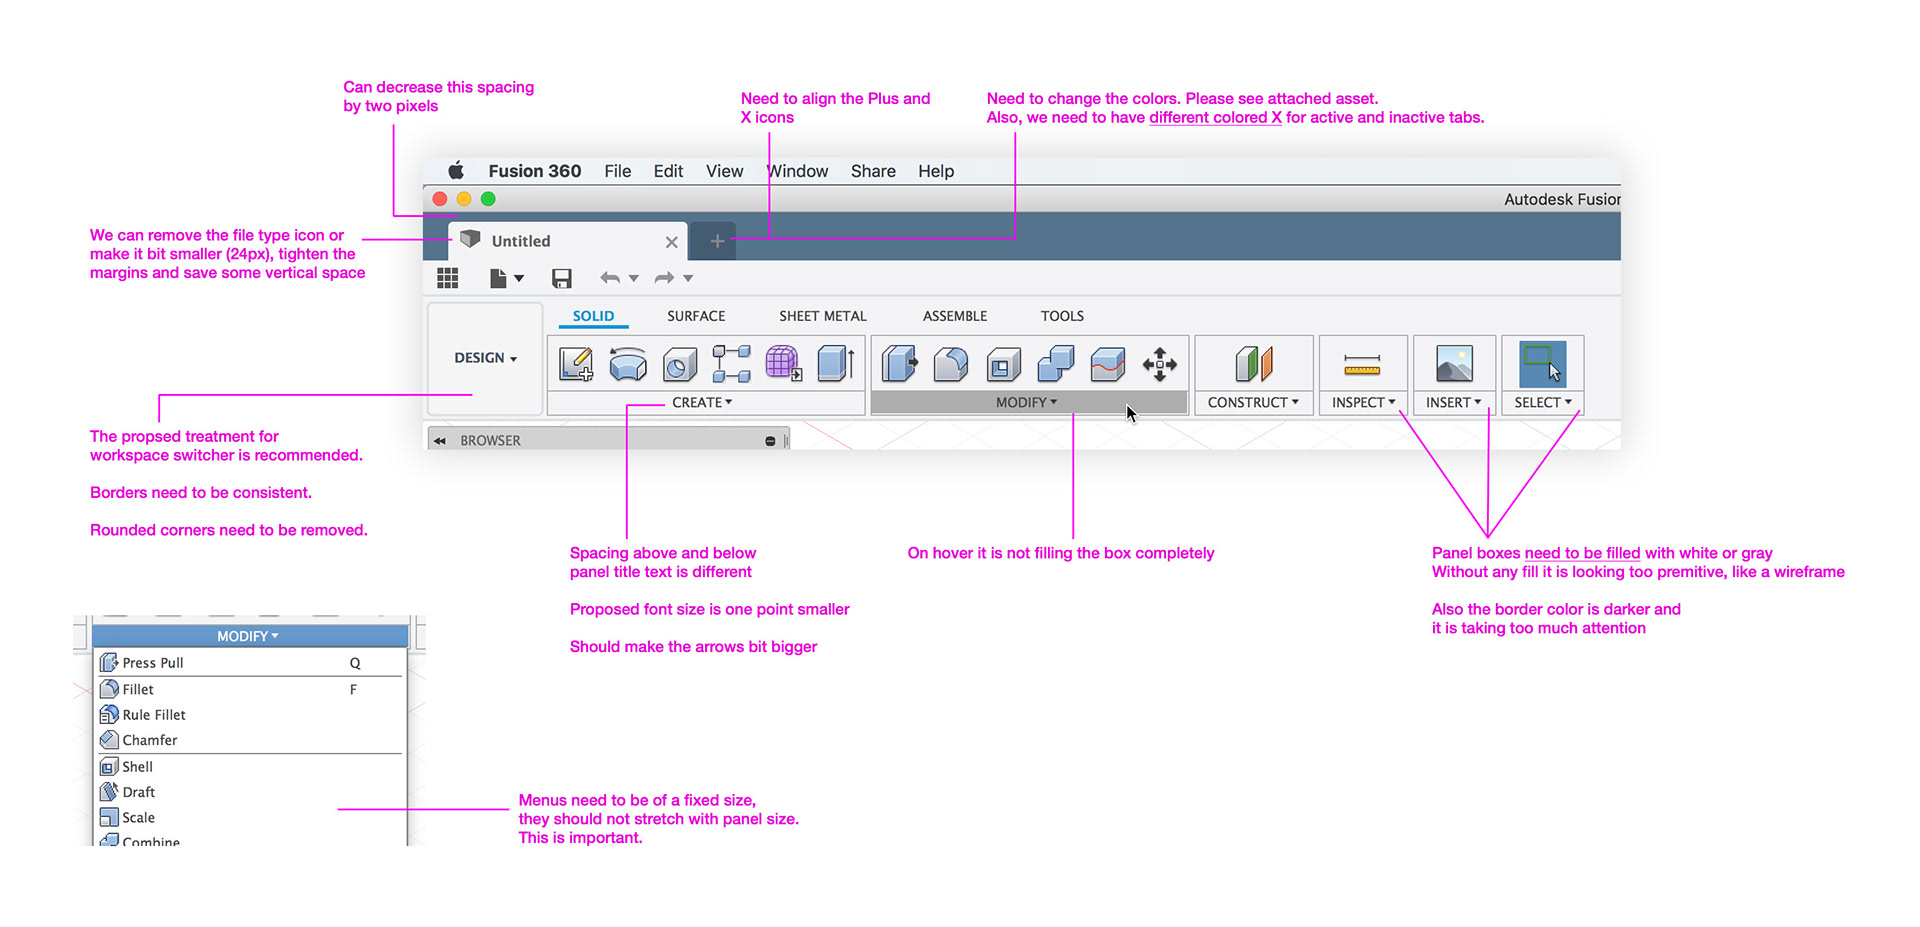Open the Edit menu
This screenshot has width=1920, height=927.
pyautogui.click(x=668, y=171)
